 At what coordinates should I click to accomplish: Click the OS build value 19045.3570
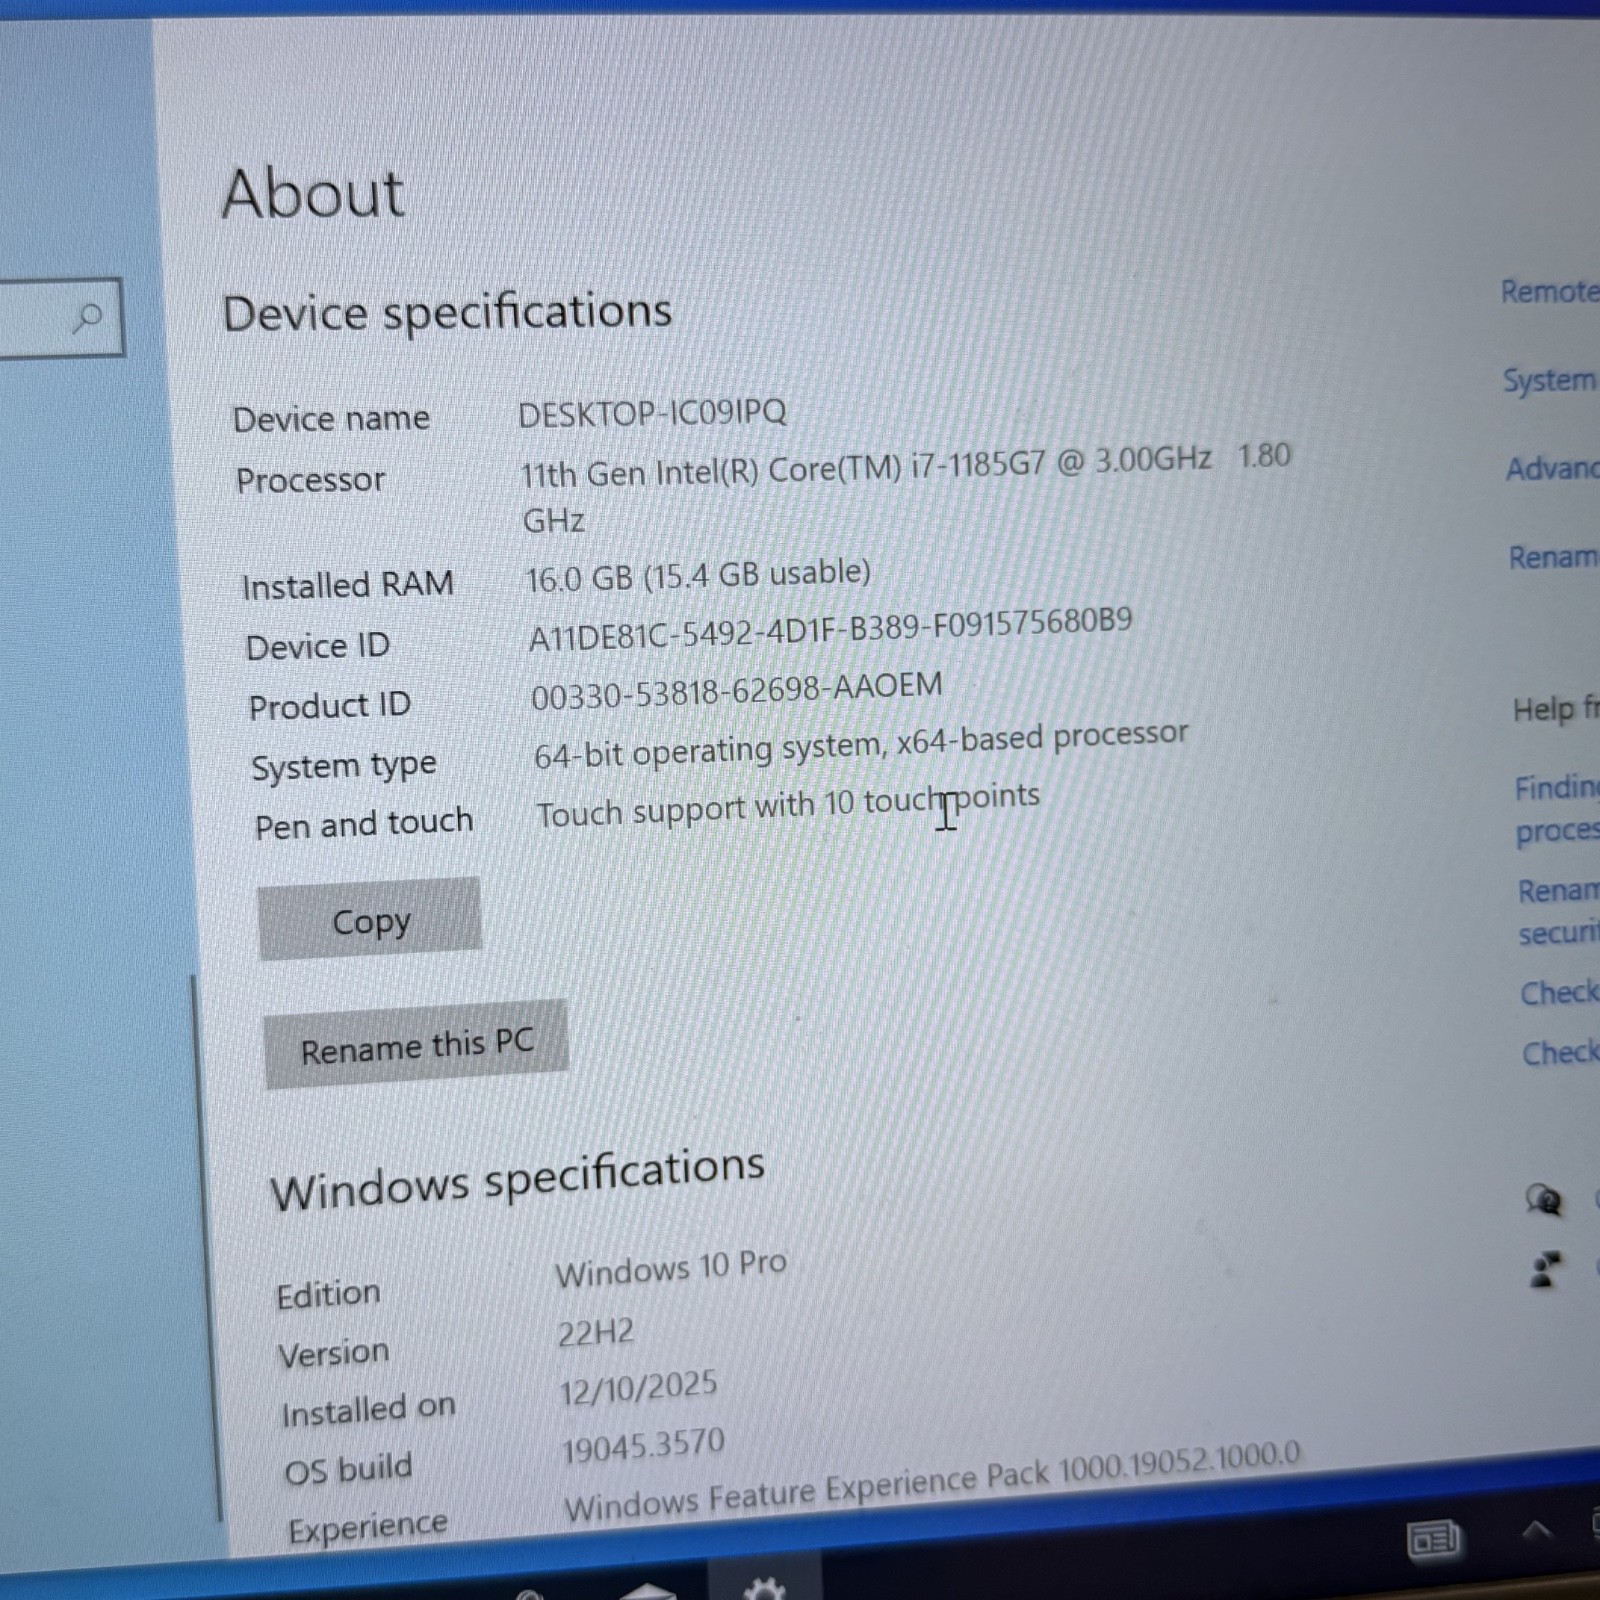[643, 1447]
